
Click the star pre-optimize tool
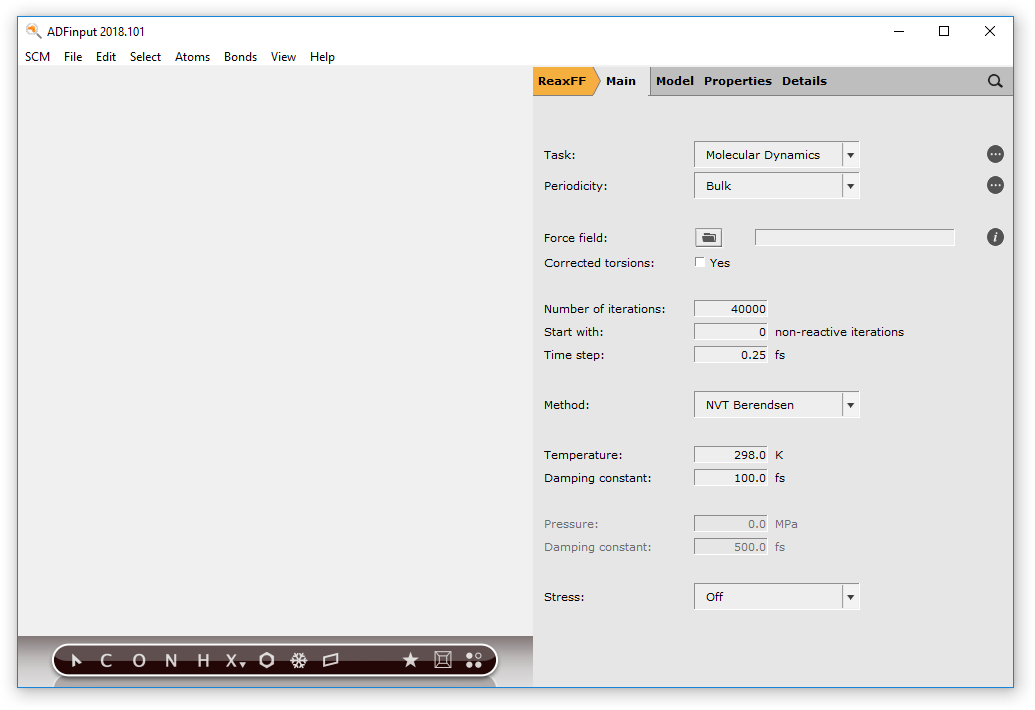click(410, 660)
